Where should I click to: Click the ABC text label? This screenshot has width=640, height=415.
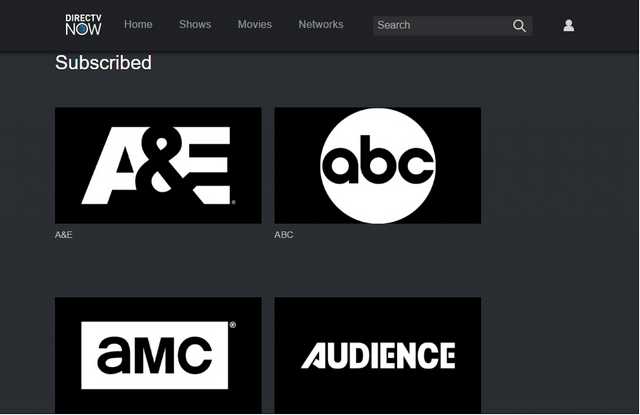click(x=284, y=235)
